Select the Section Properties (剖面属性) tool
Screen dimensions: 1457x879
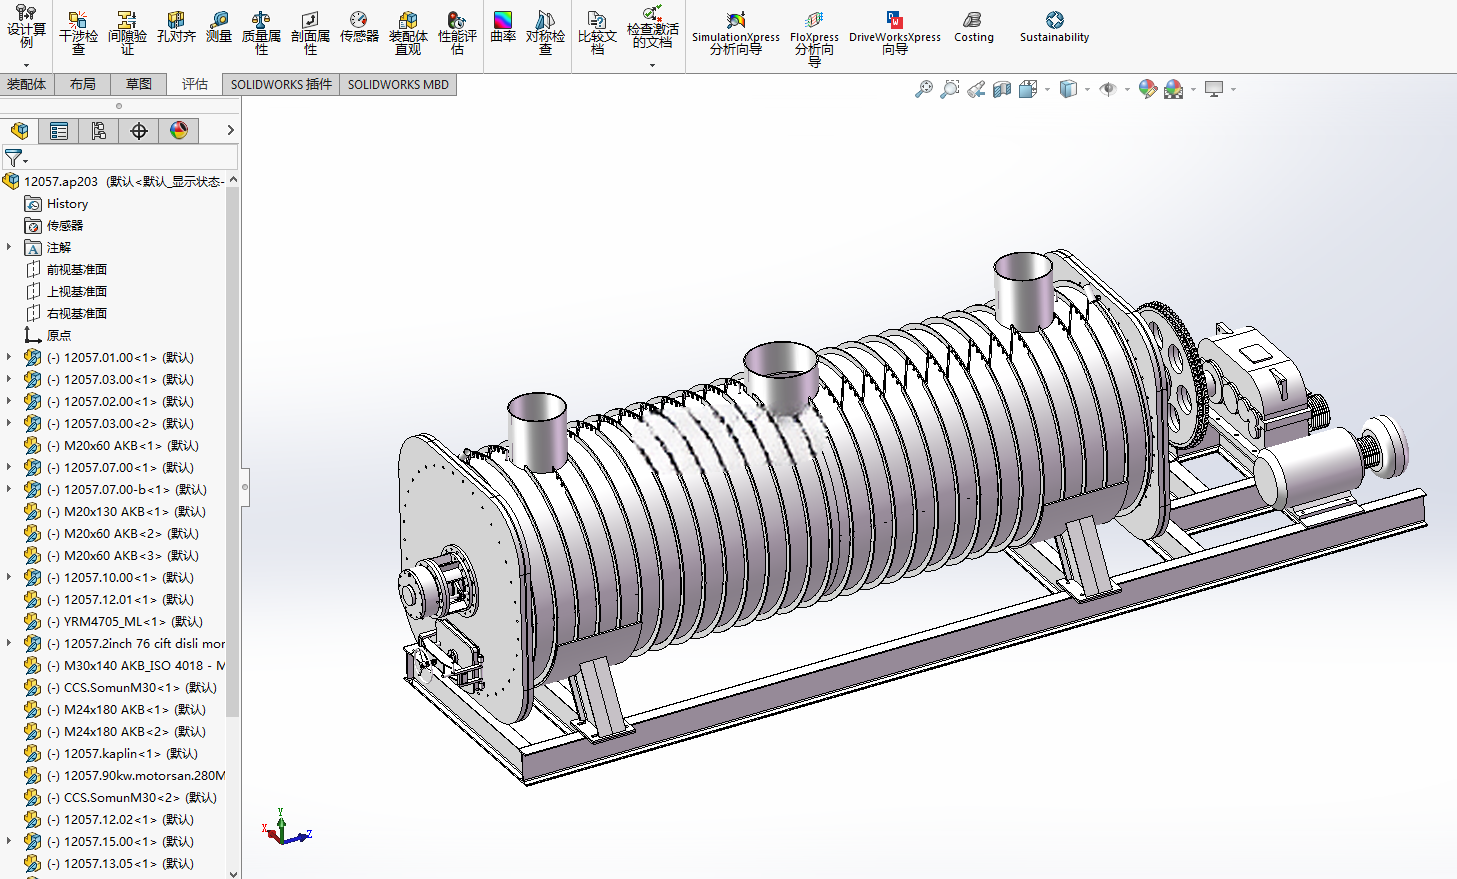[x=310, y=33]
